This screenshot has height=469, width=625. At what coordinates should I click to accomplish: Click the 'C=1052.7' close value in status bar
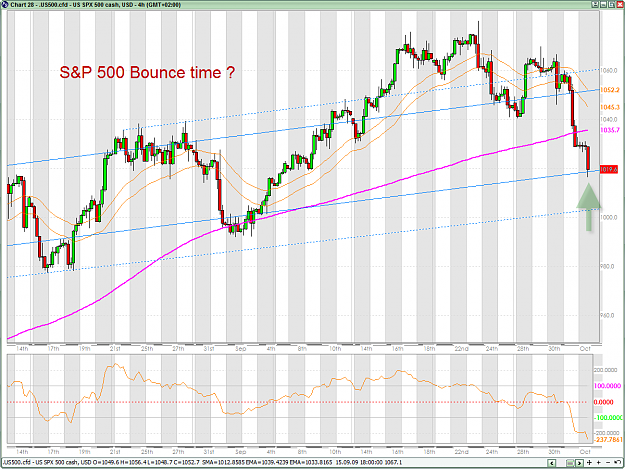click(x=187, y=463)
